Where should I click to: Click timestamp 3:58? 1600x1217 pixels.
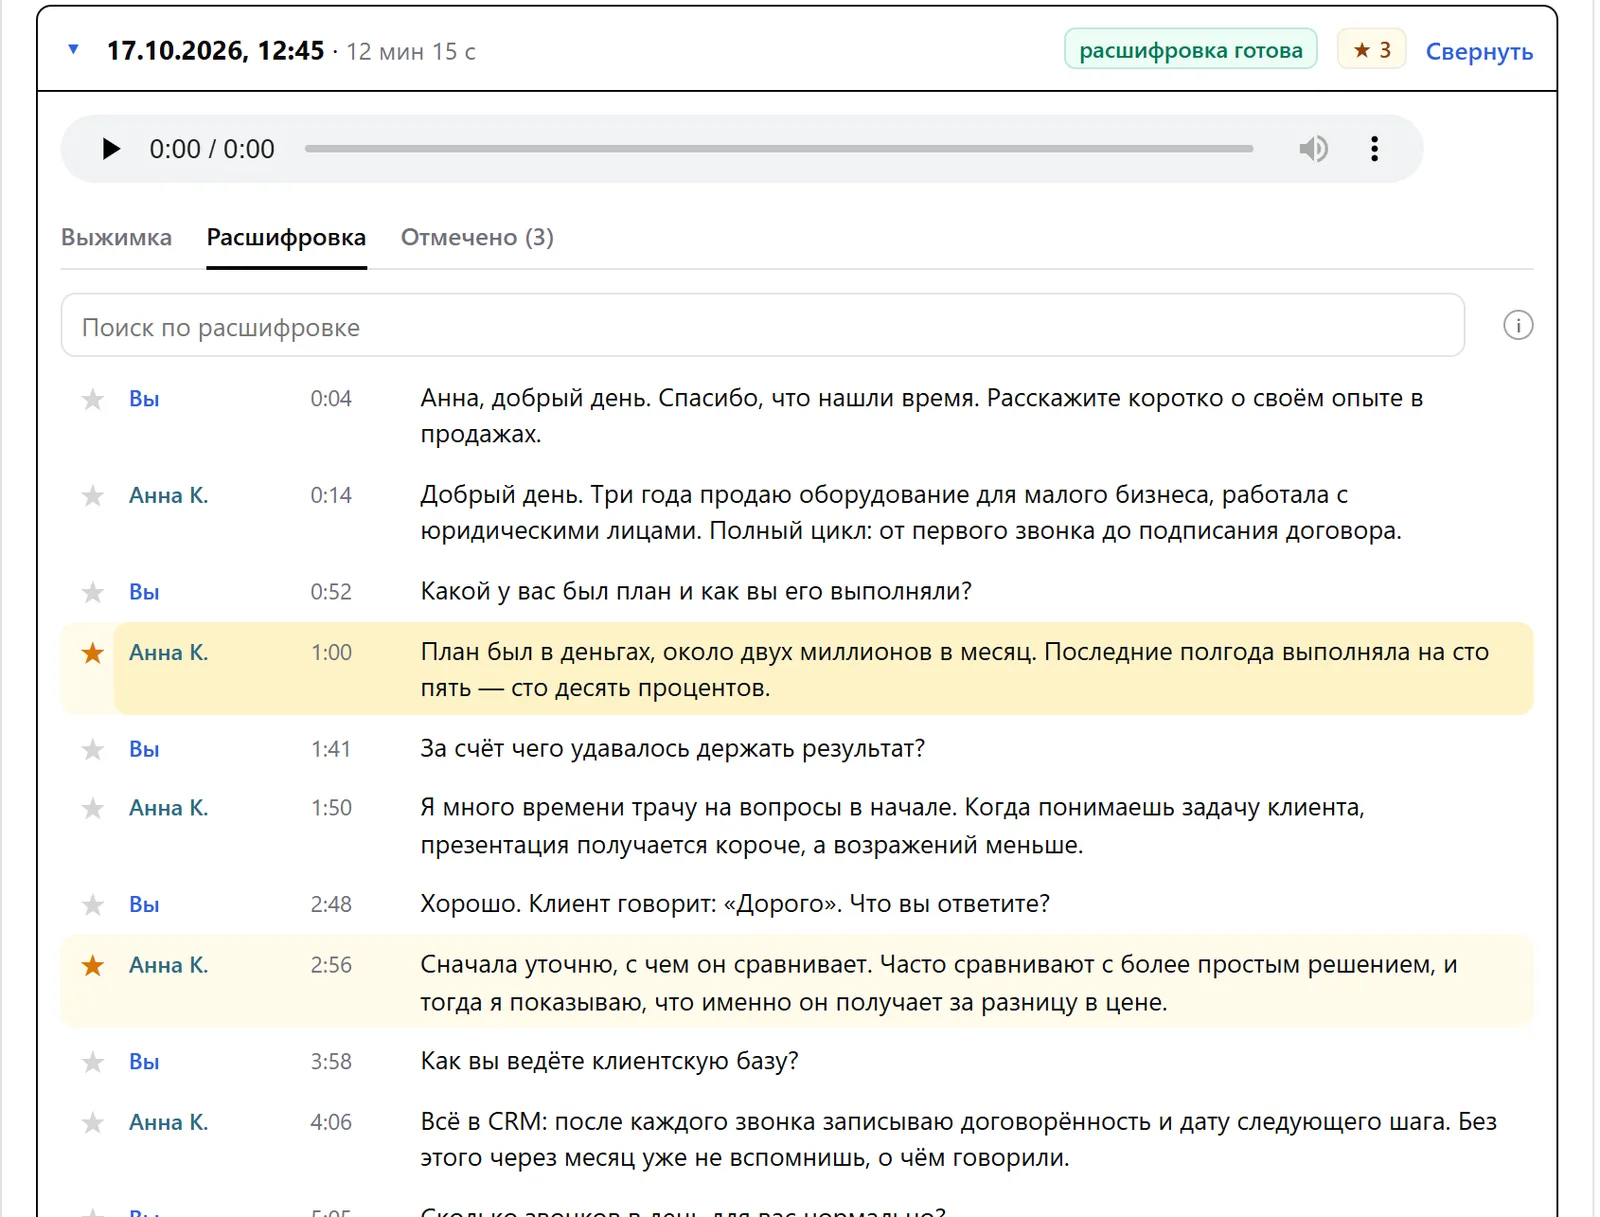(x=331, y=1061)
